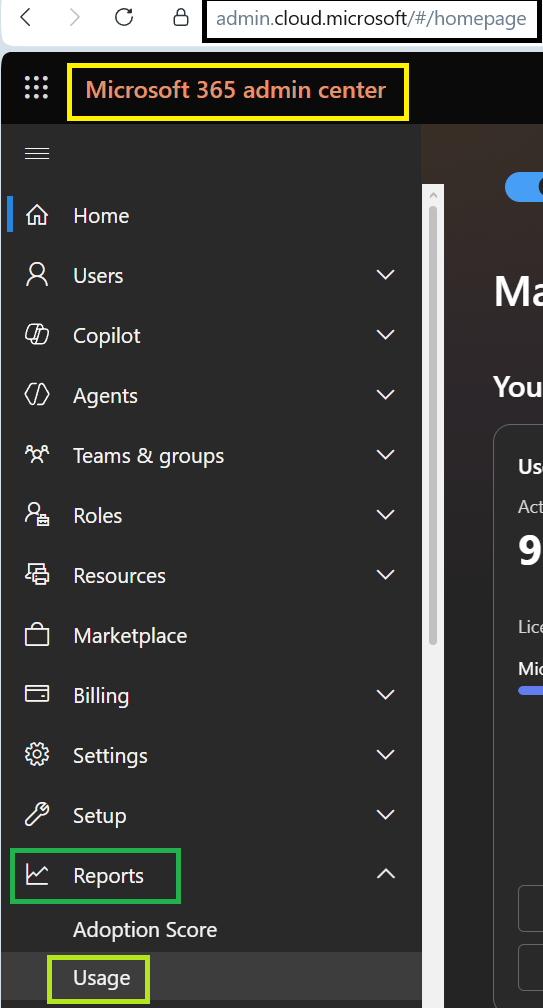Expand the Teams & groups chevron
543x1008 pixels.
coord(386,455)
